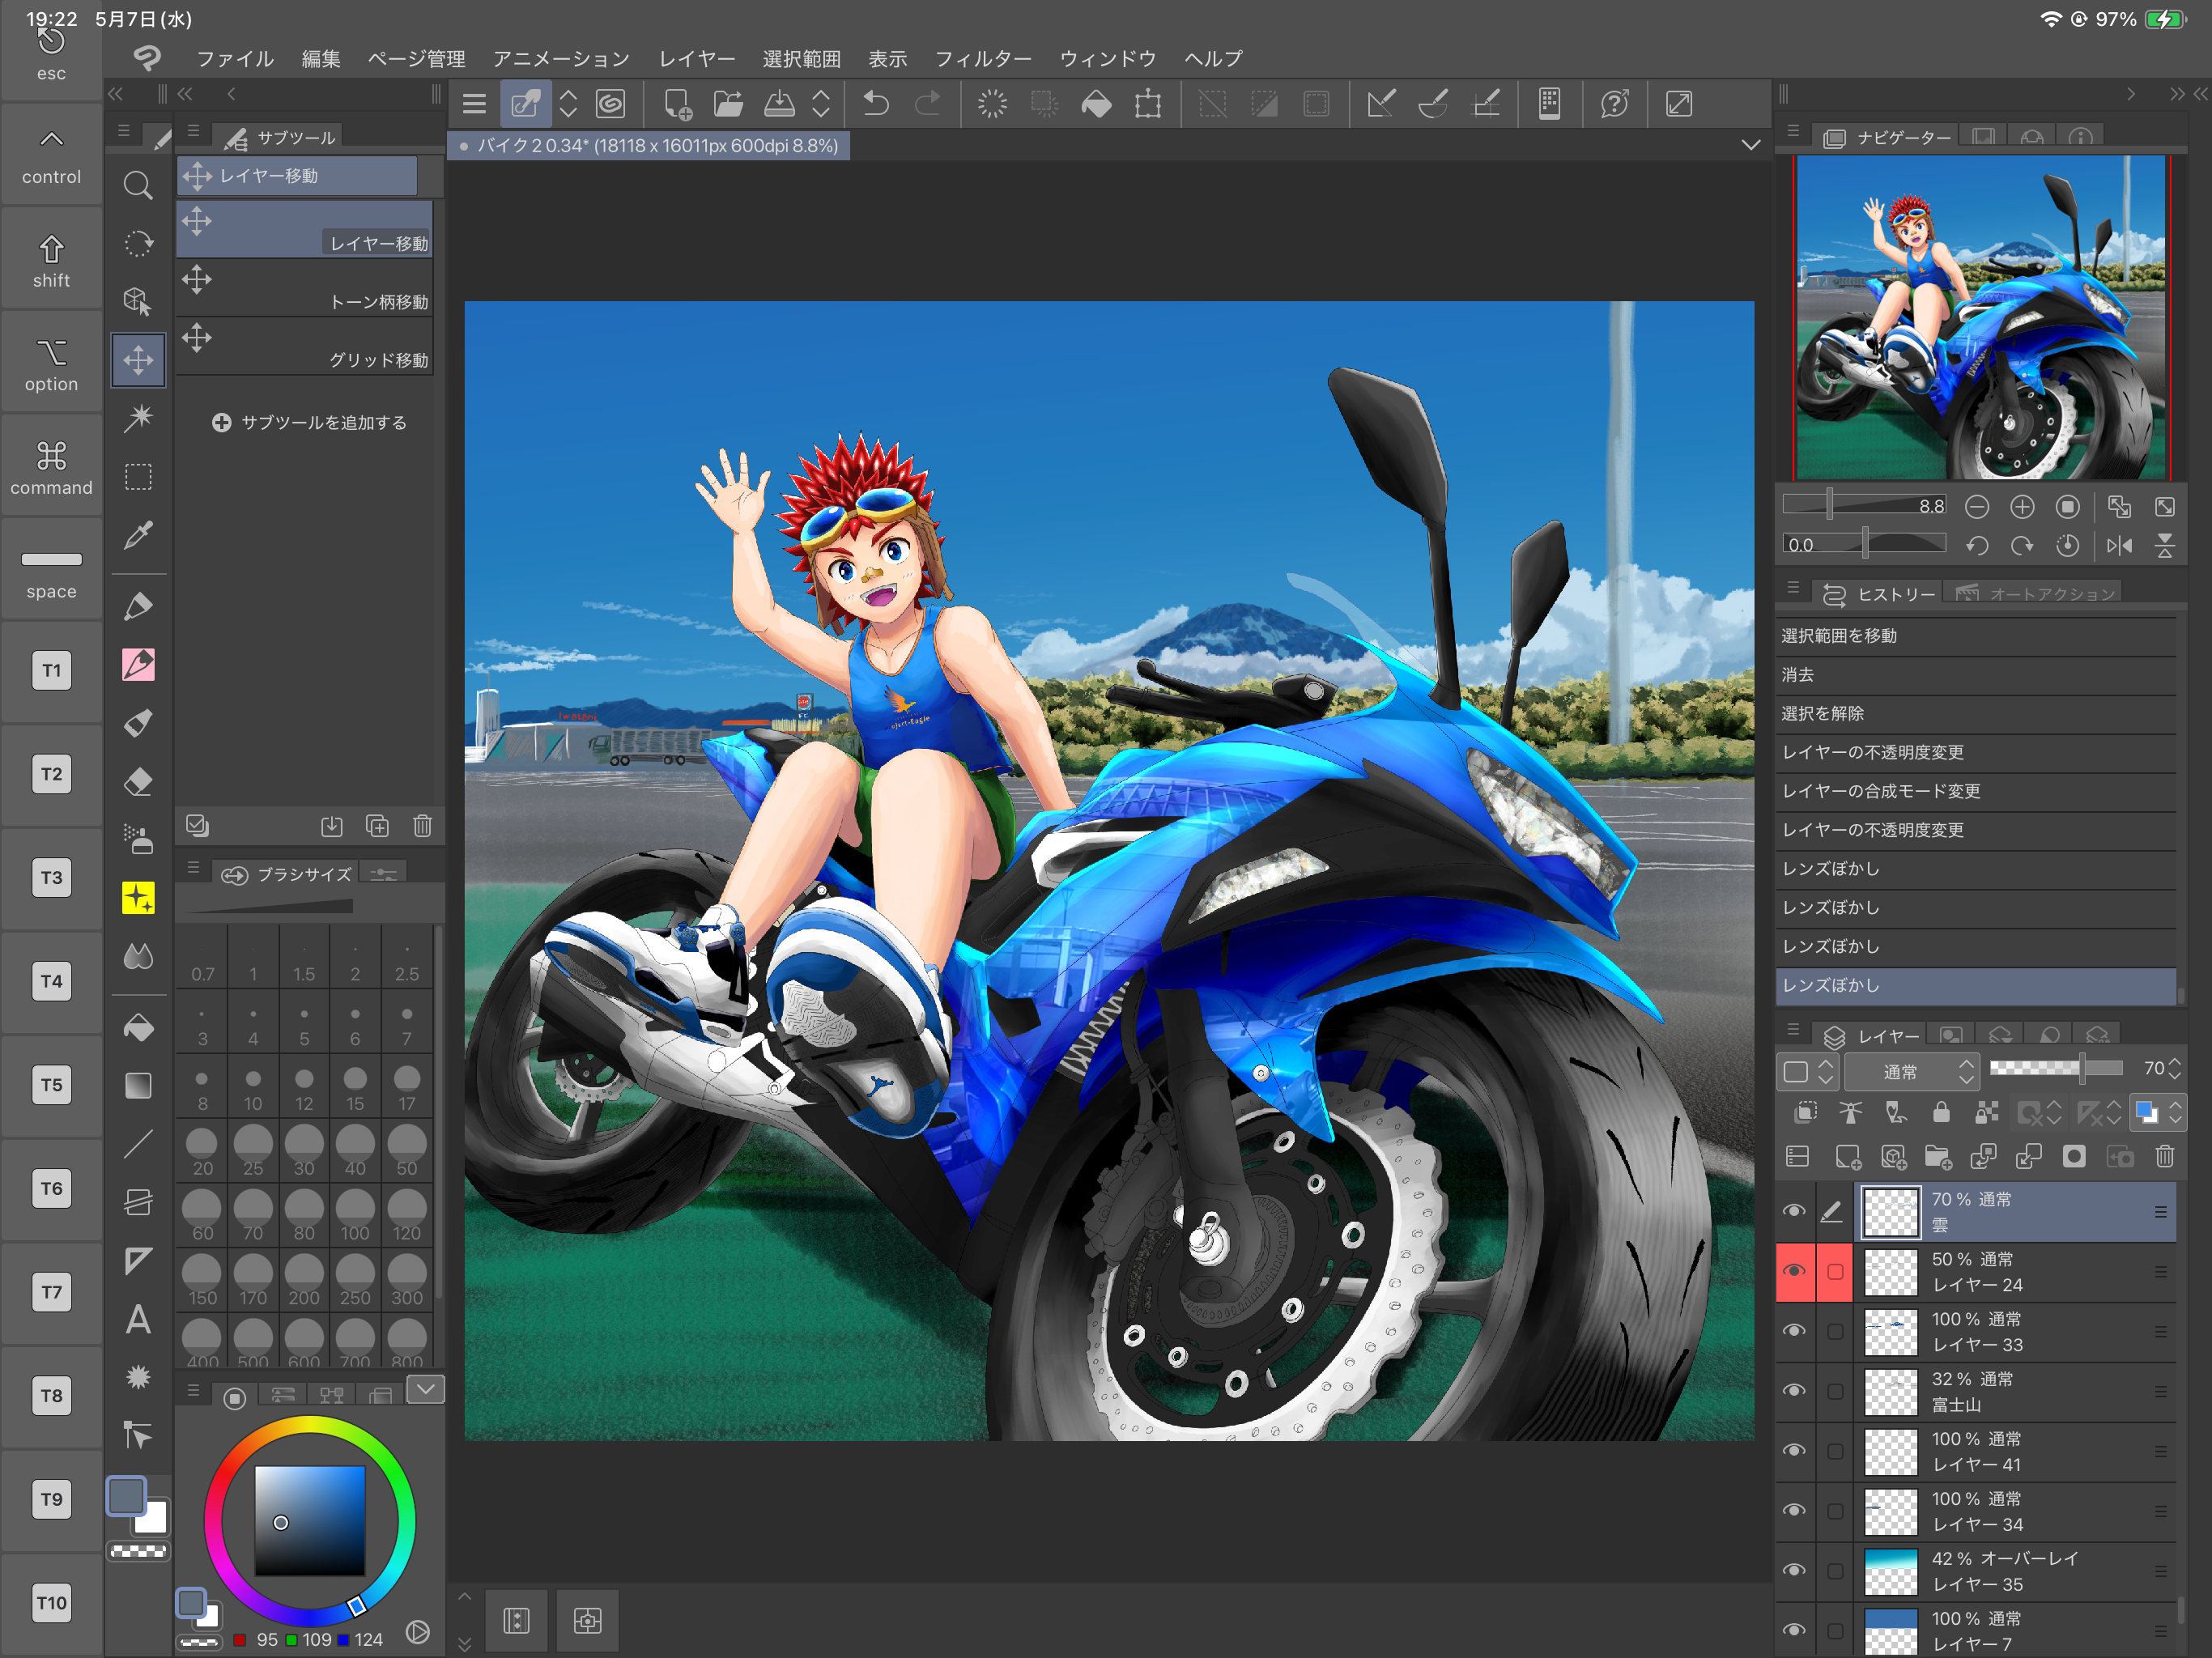The height and width of the screenshot is (1658, 2212).
Task: Open the color palette panel dropdown arrow
Action: click(x=426, y=1390)
